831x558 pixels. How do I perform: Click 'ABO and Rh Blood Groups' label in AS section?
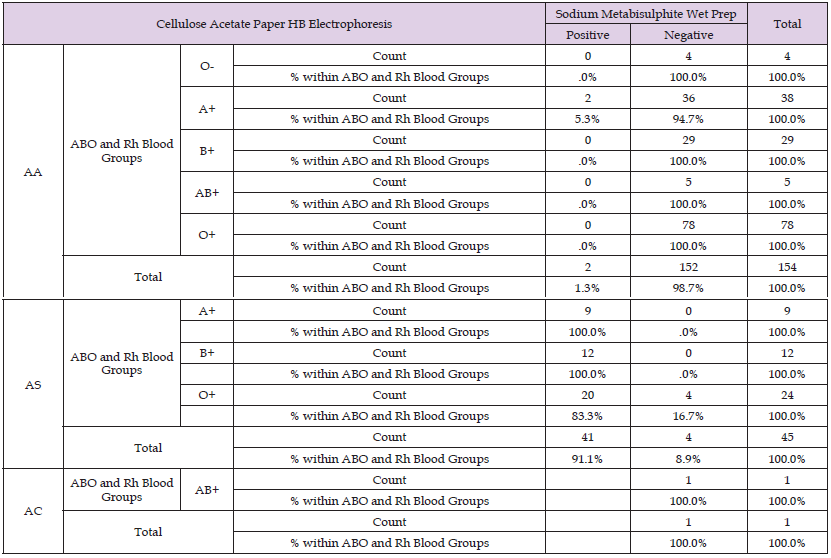[x=122, y=364]
